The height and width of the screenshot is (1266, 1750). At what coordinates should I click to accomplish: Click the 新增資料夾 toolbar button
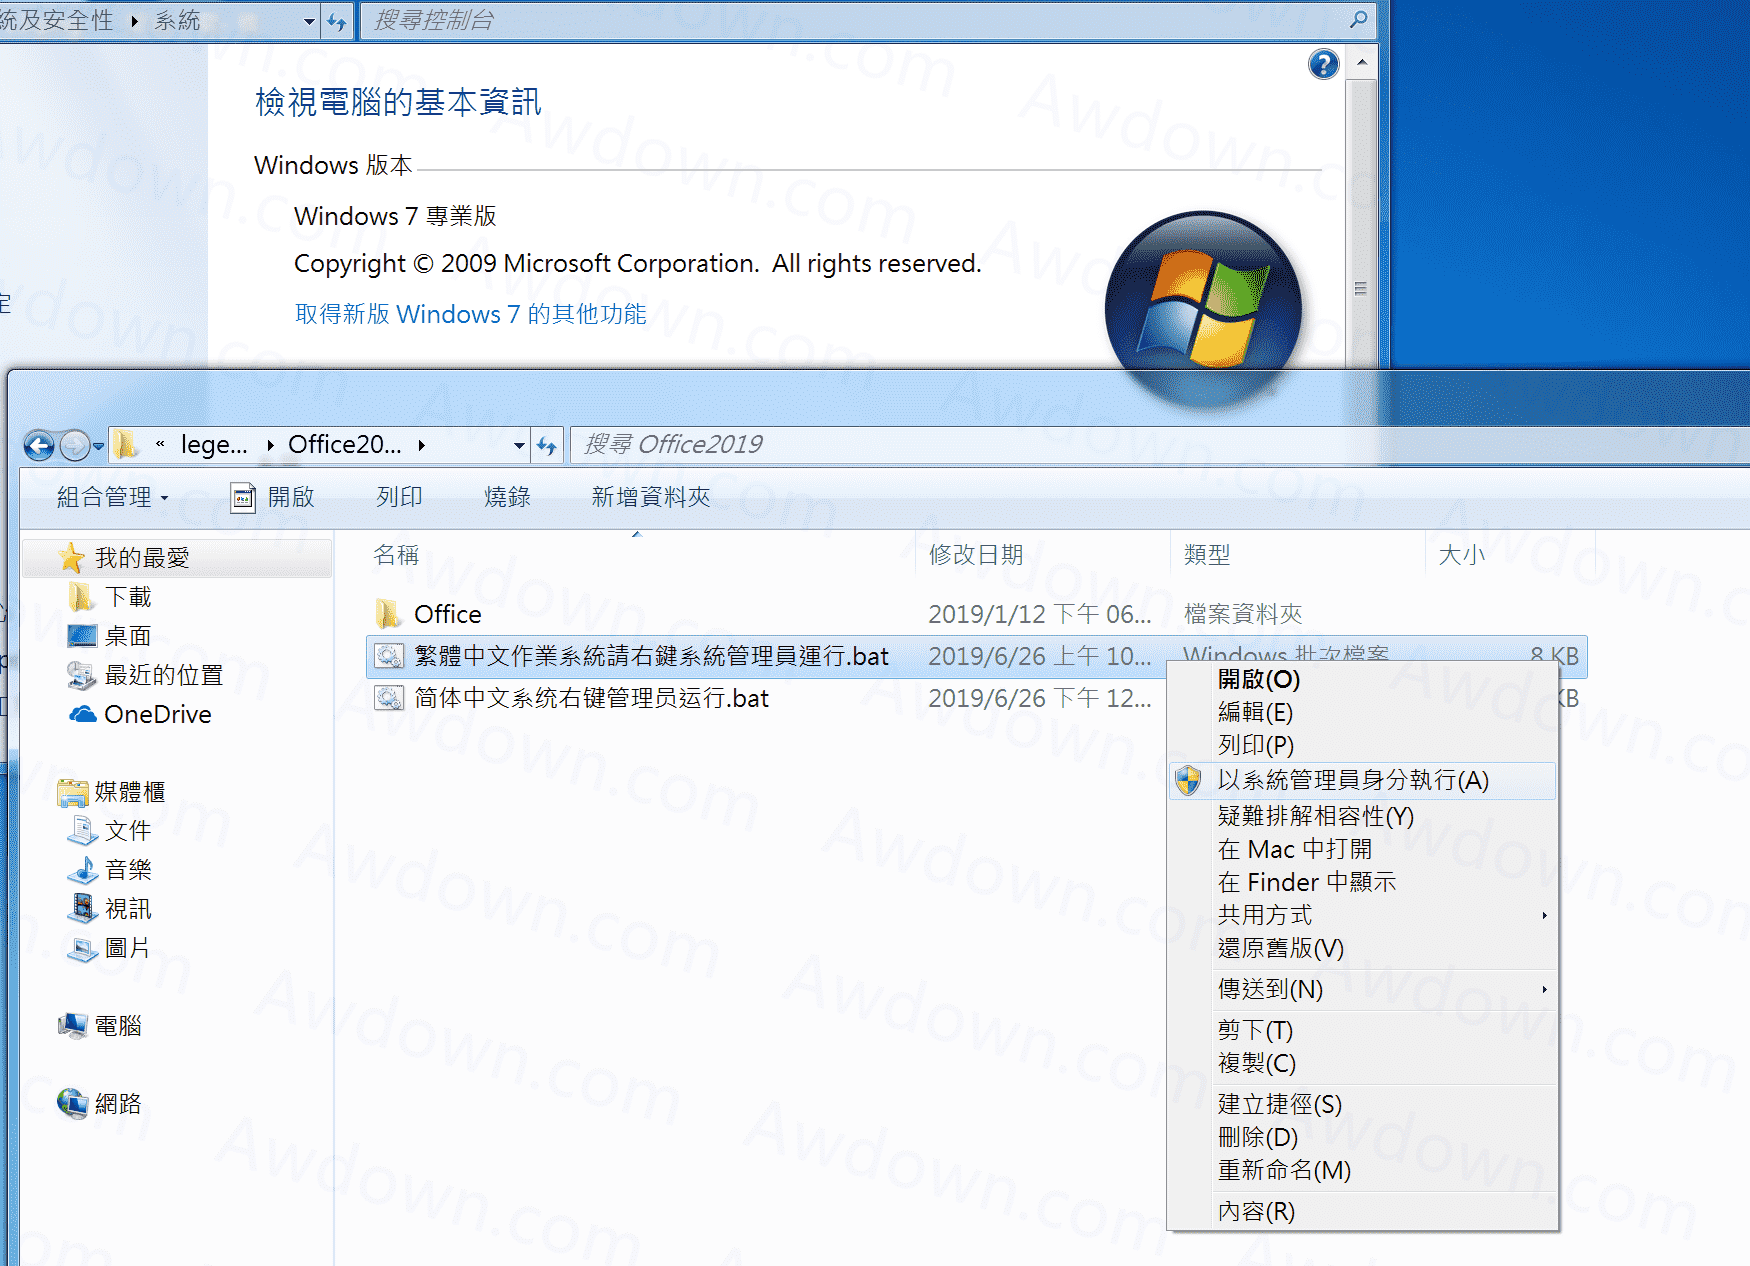650,497
